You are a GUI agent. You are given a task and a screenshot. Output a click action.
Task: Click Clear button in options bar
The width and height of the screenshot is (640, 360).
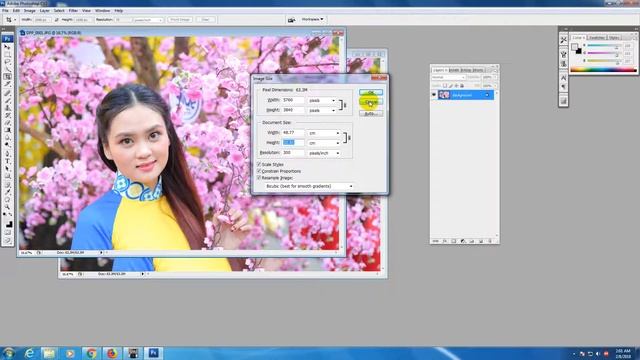click(x=205, y=20)
